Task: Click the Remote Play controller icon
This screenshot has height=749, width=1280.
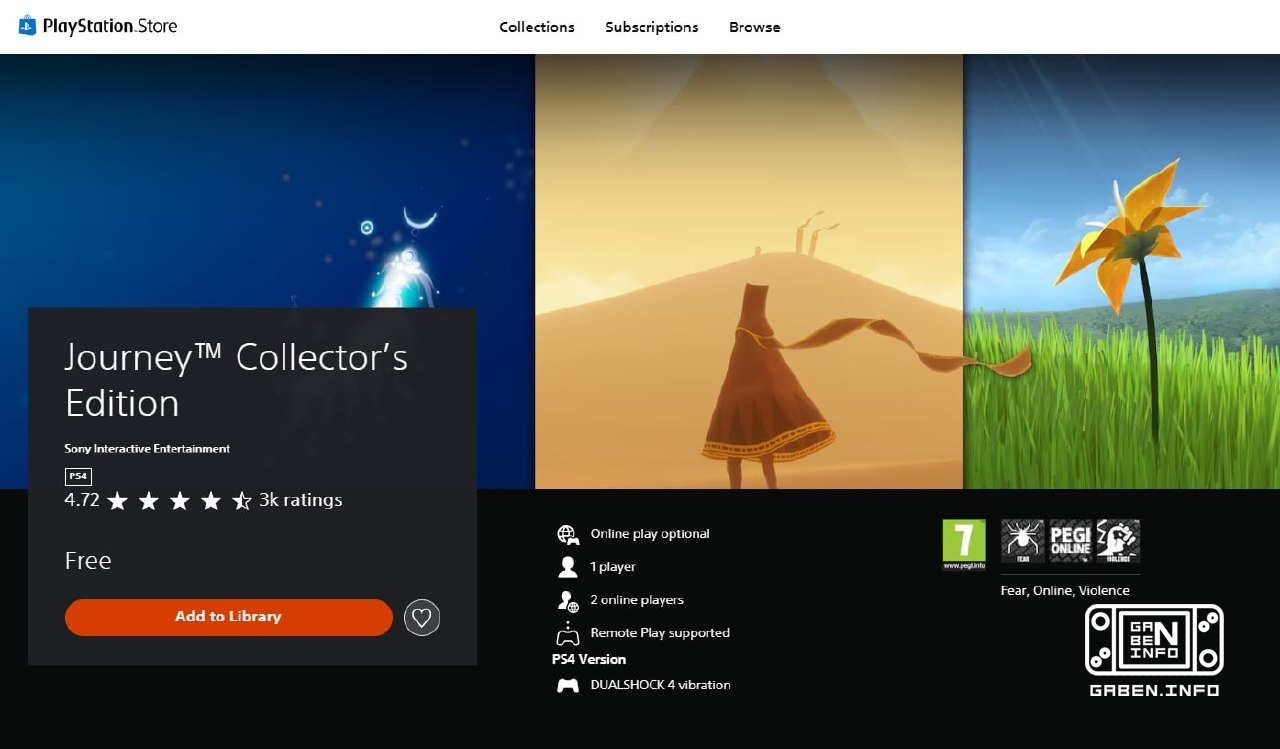Action: click(568, 633)
